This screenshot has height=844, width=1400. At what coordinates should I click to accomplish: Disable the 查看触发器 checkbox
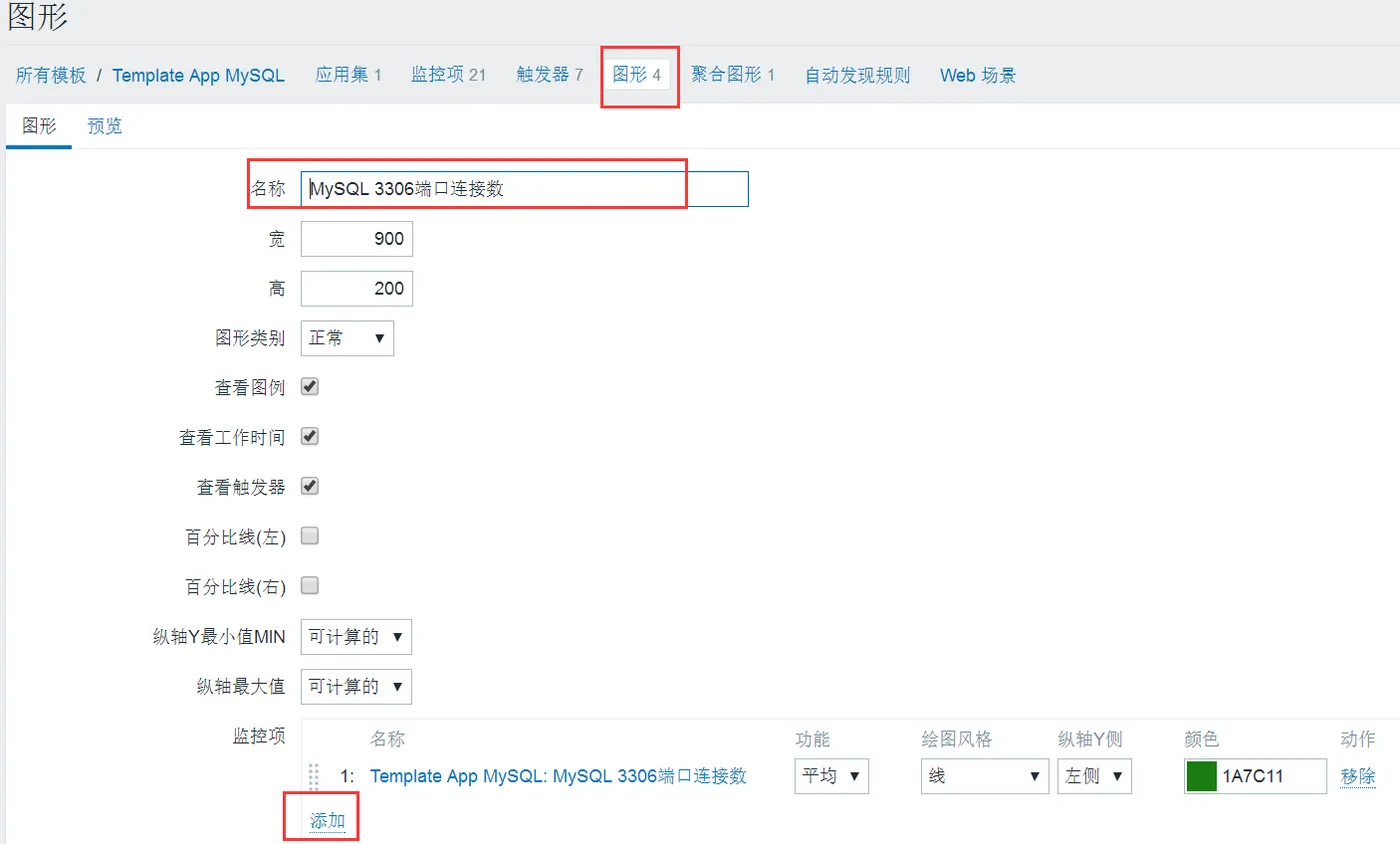click(310, 486)
